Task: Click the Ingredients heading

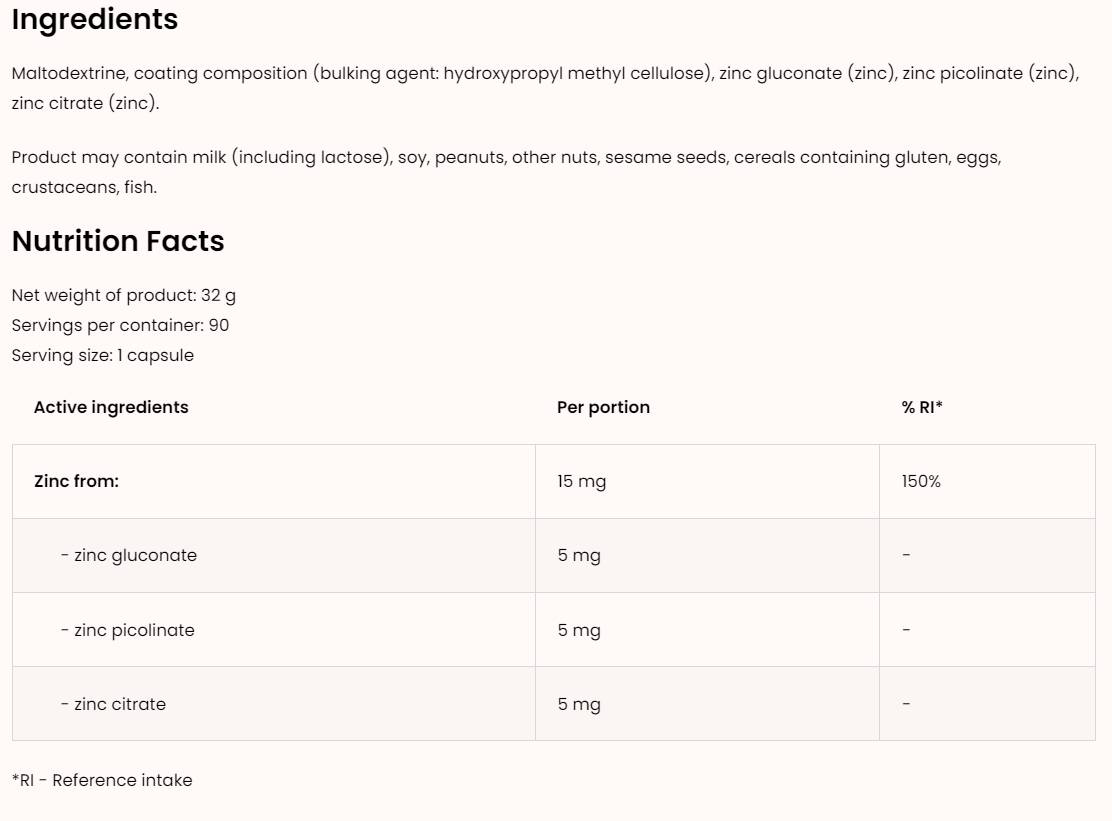Action: [x=95, y=20]
